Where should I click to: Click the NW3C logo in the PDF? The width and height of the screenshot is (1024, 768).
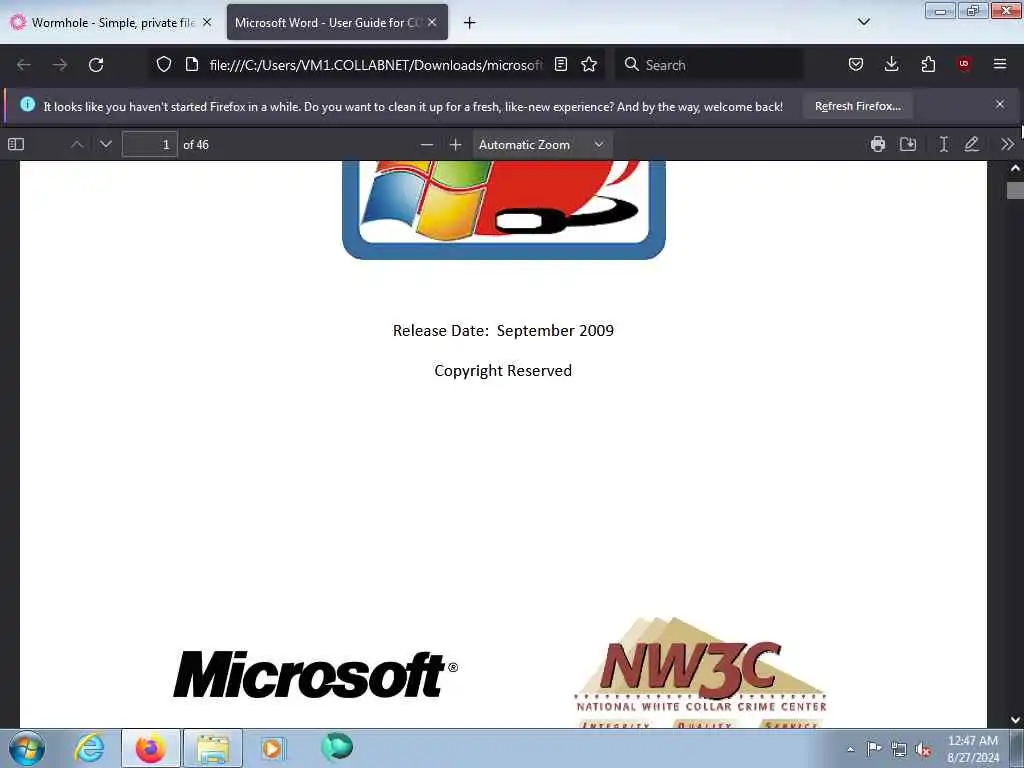click(x=700, y=671)
